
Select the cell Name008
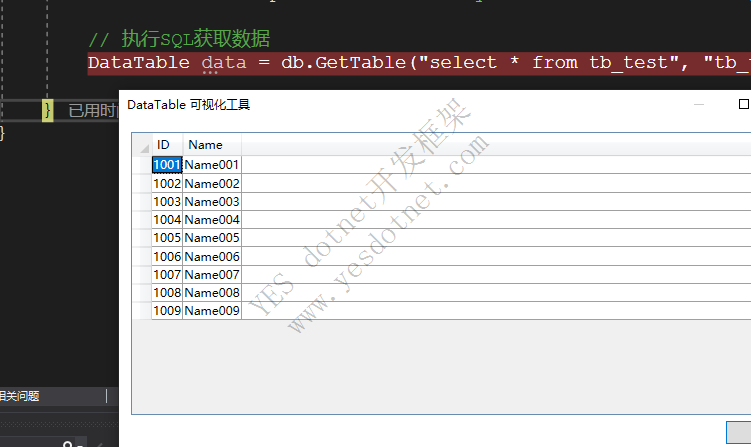tap(212, 292)
